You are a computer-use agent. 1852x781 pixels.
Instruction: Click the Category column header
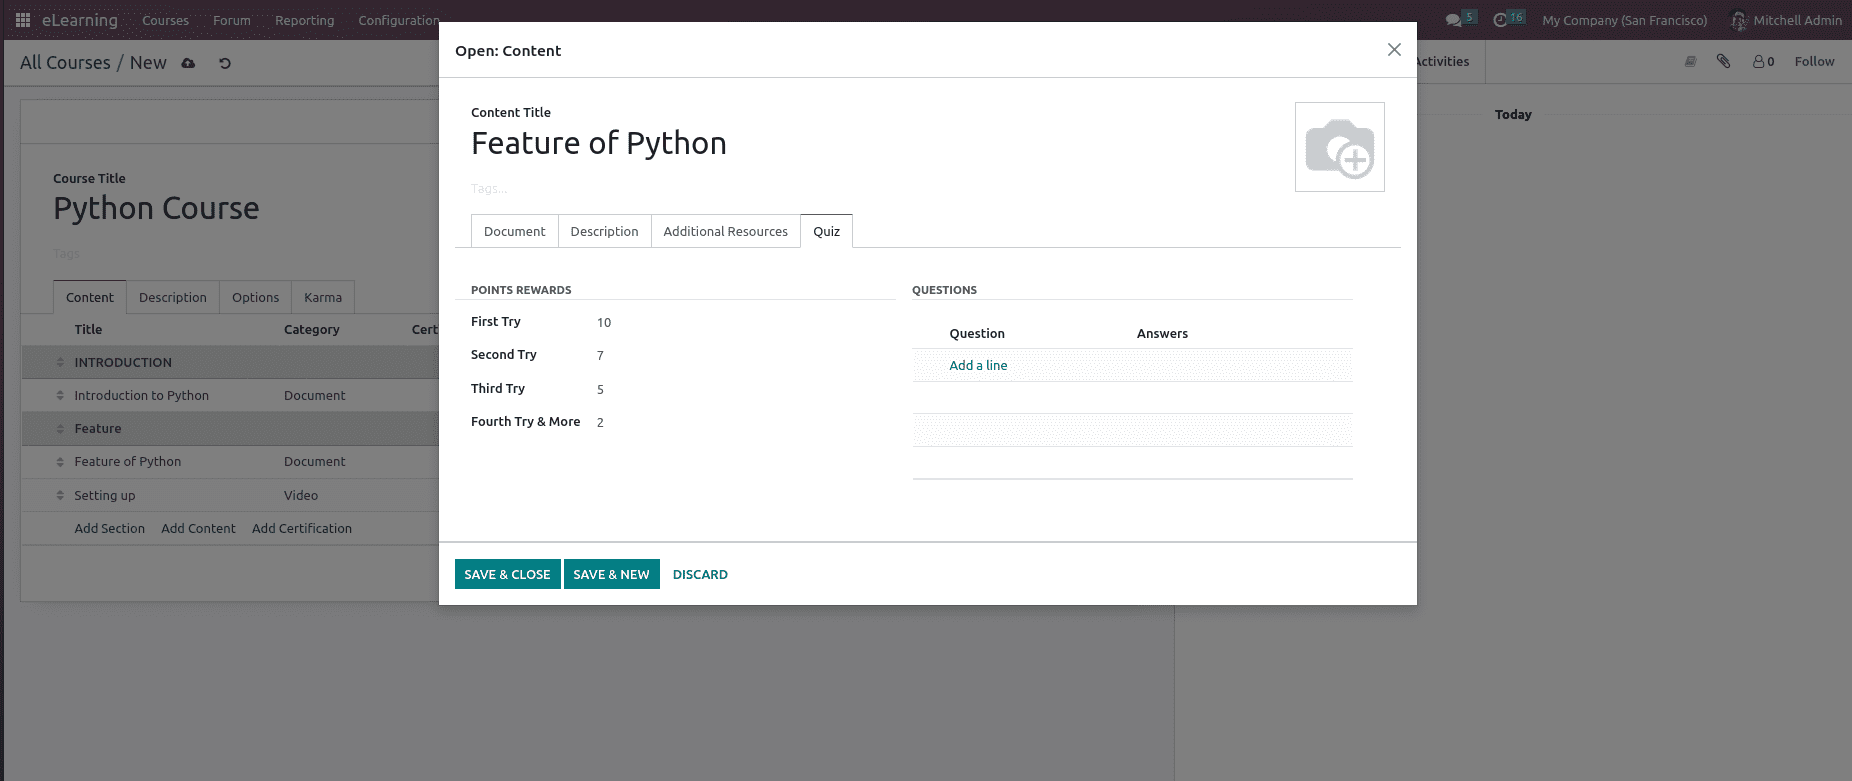point(311,329)
